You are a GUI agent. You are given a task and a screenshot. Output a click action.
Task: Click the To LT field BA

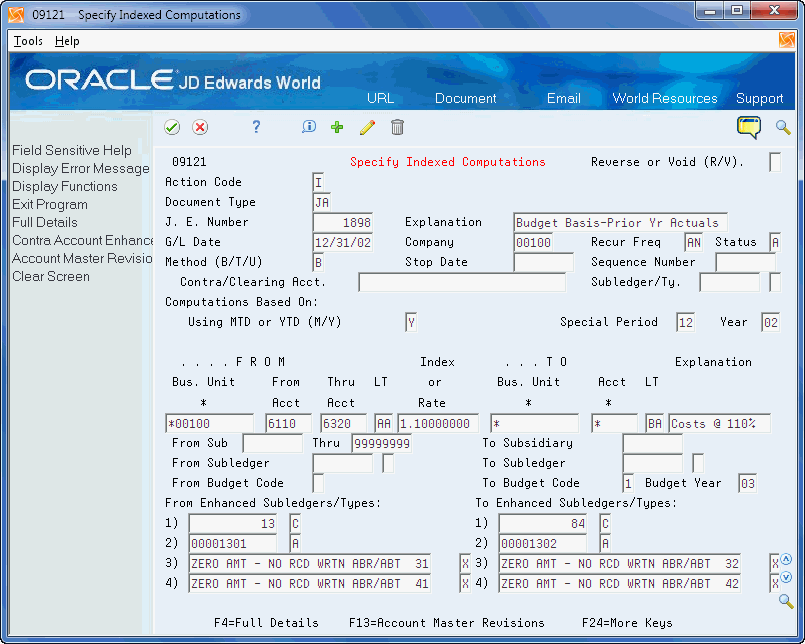coord(655,424)
